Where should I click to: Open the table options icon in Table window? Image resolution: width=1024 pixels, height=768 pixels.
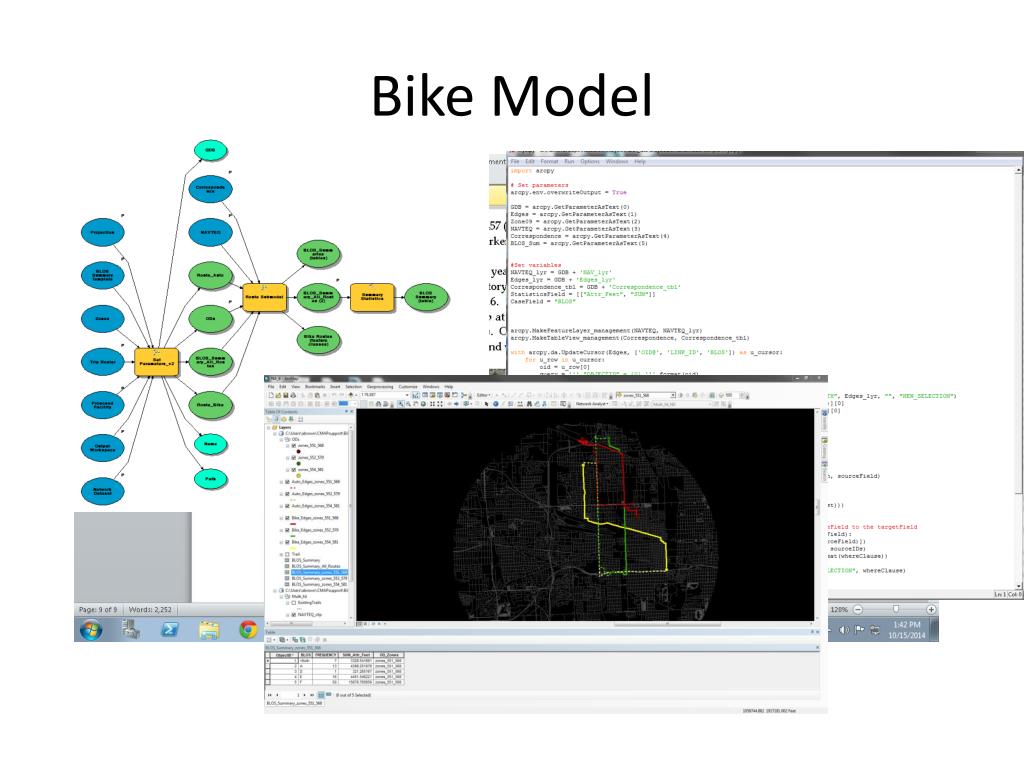pos(270,639)
